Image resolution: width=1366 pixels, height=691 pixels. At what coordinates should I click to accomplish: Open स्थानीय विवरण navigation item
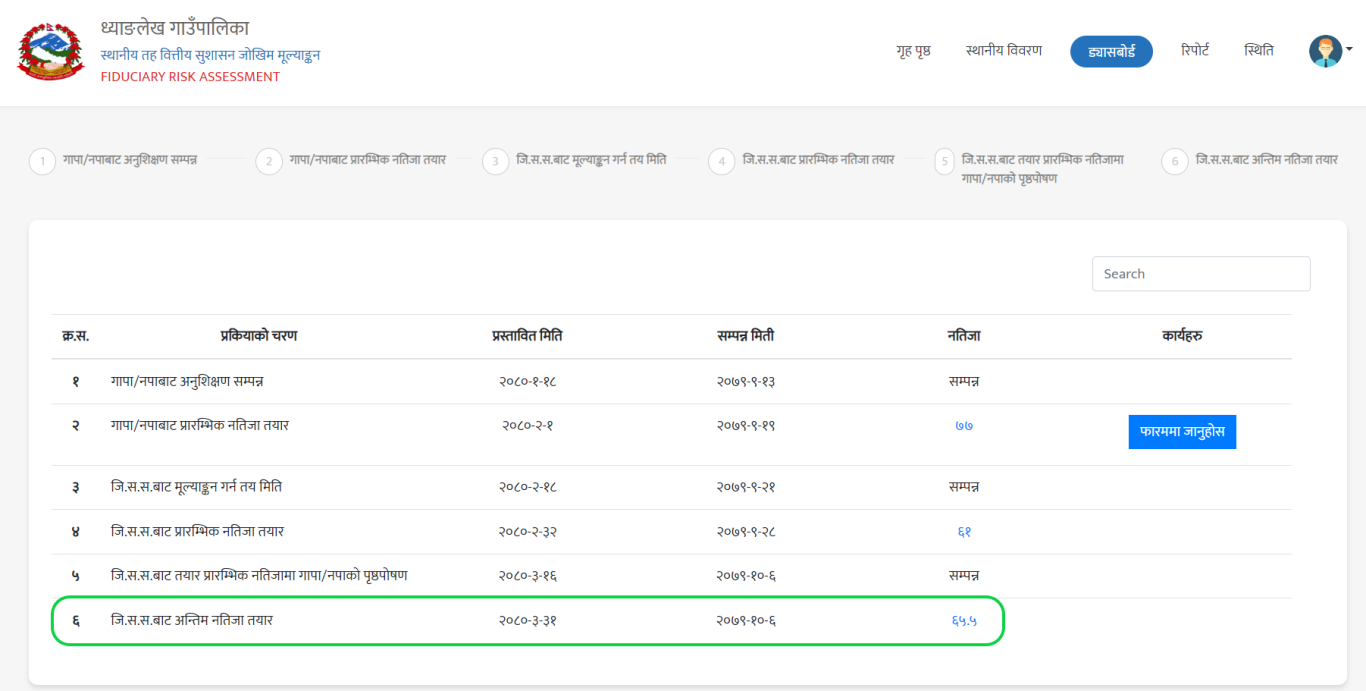(1003, 51)
